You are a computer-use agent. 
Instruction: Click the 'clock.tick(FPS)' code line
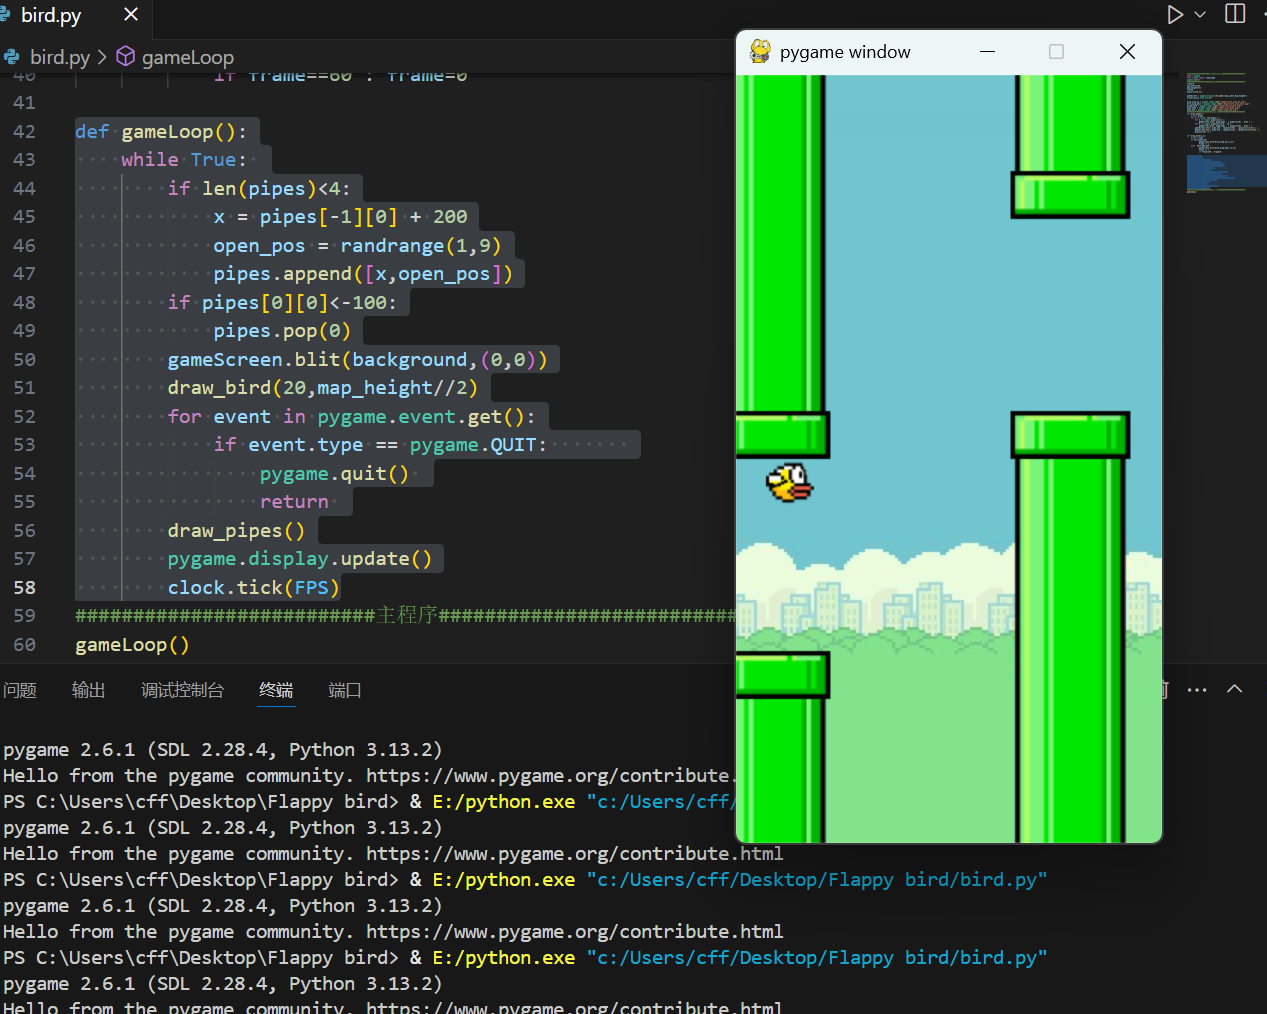click(x=254, y=587)
